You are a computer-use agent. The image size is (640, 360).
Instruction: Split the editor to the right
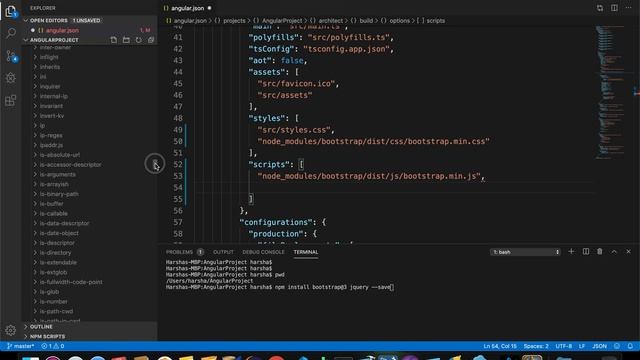tap(614, 8)
